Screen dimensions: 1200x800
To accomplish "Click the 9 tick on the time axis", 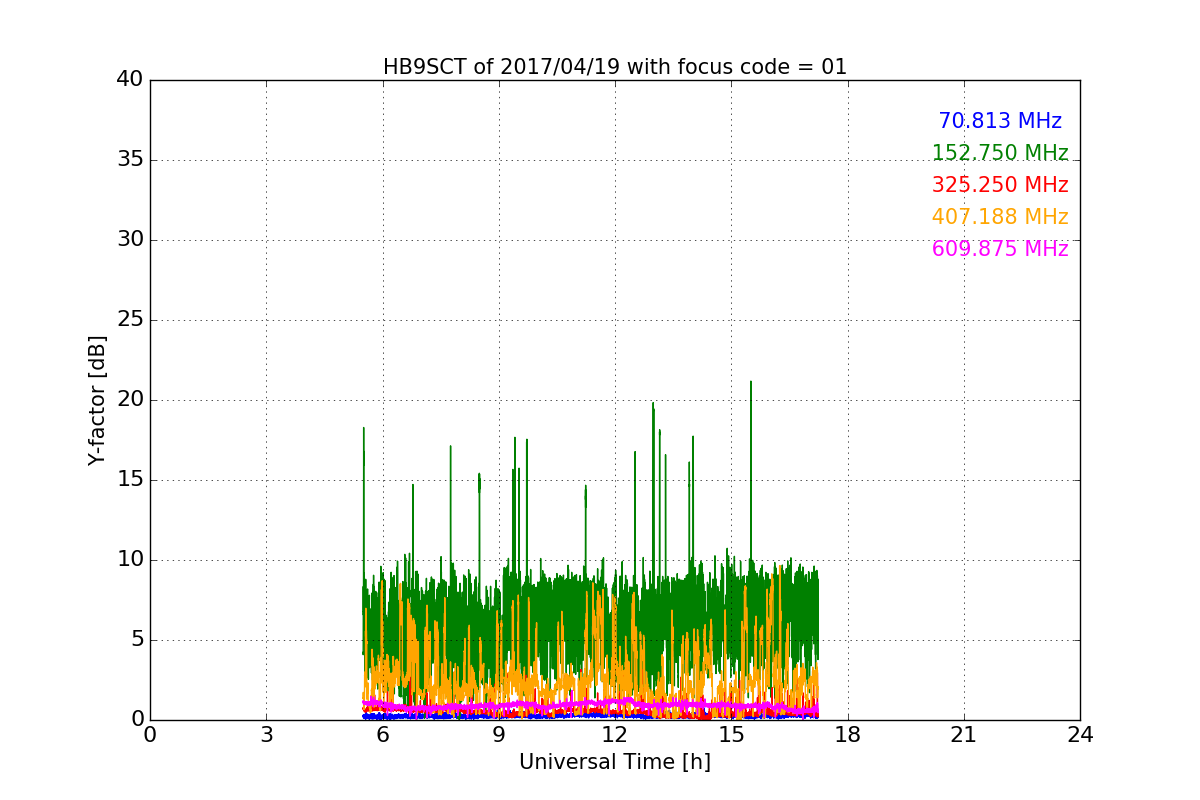I will 499,735.
